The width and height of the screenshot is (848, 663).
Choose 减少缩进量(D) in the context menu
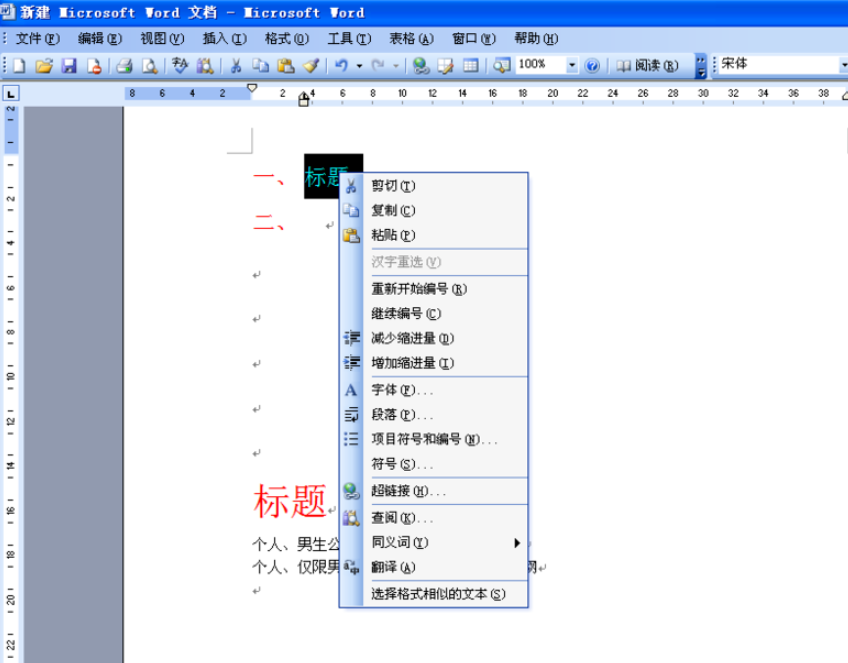(434, 339)
